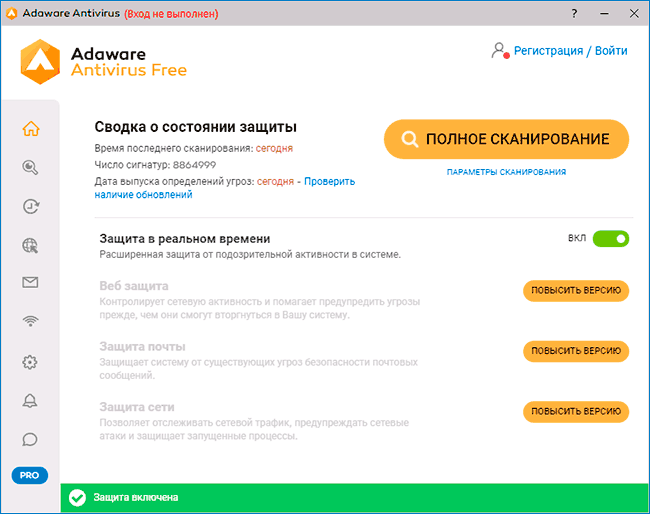This screenshot has width=650, height=514.
Task: Click the Защита в реальном времени heading
Action: click(x=184, y=239)
